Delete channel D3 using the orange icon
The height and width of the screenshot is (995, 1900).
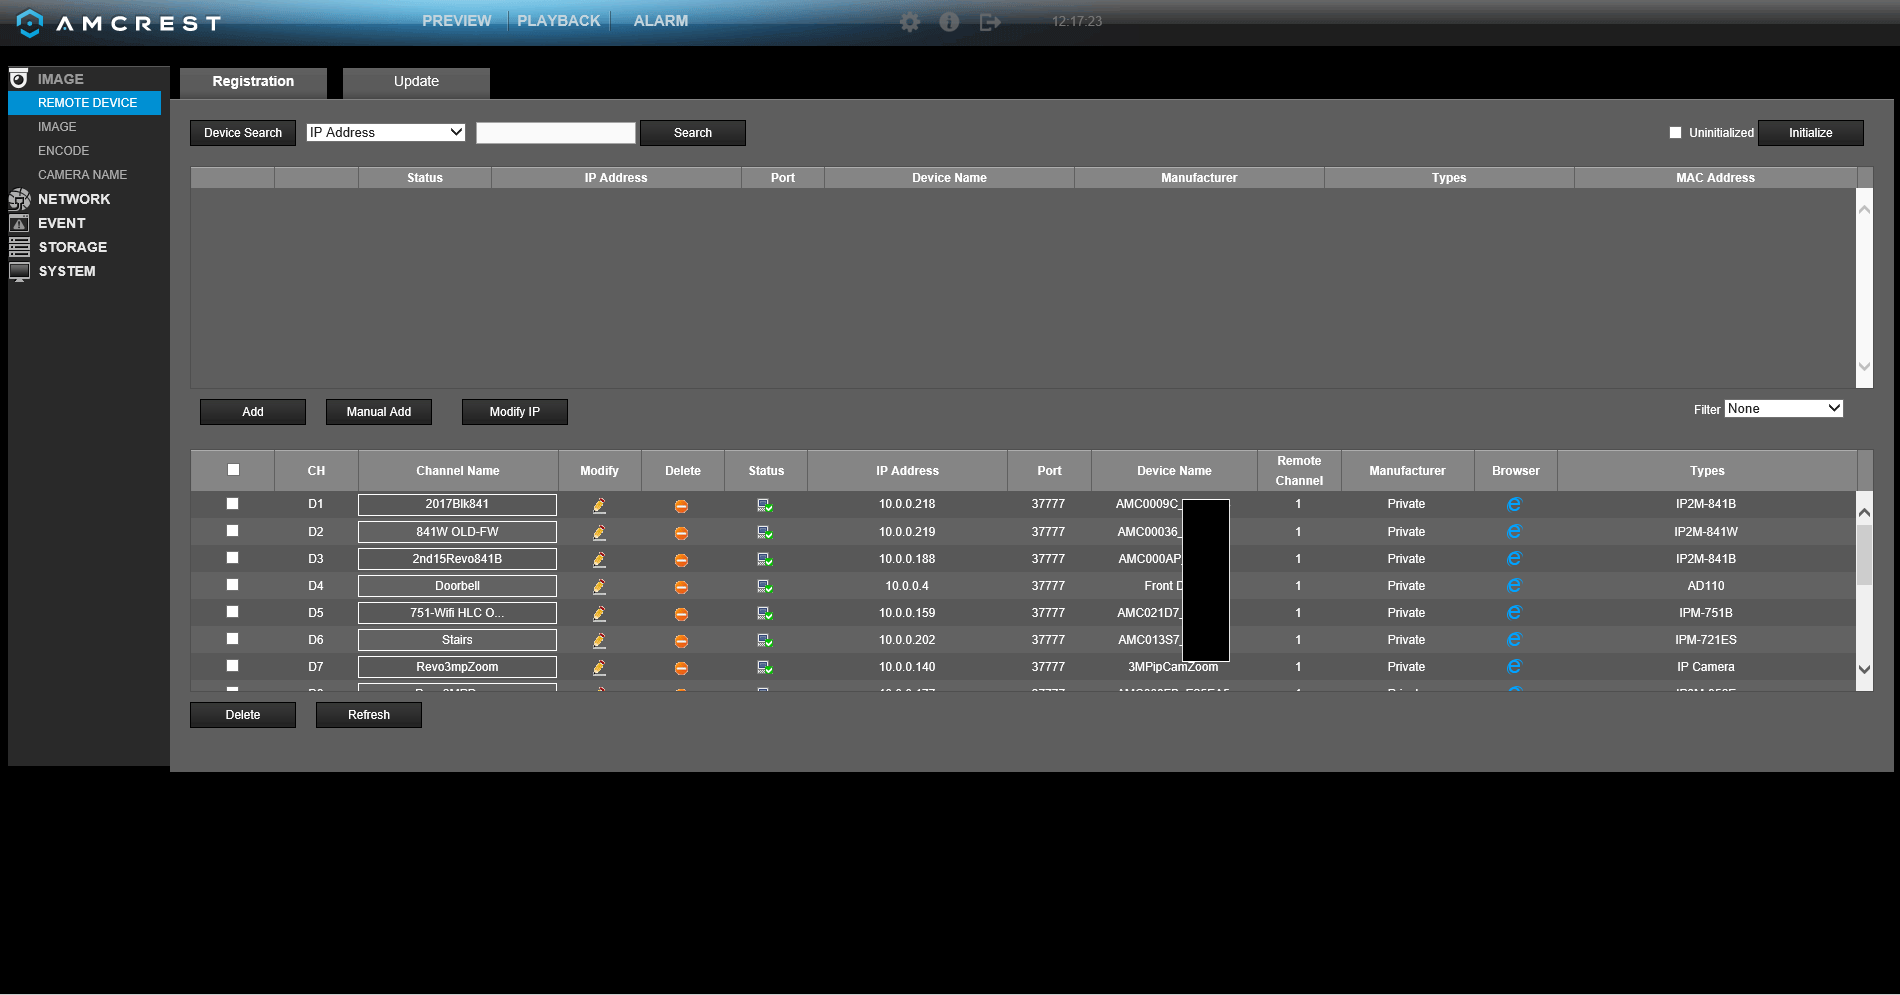(x=681, y=560)
